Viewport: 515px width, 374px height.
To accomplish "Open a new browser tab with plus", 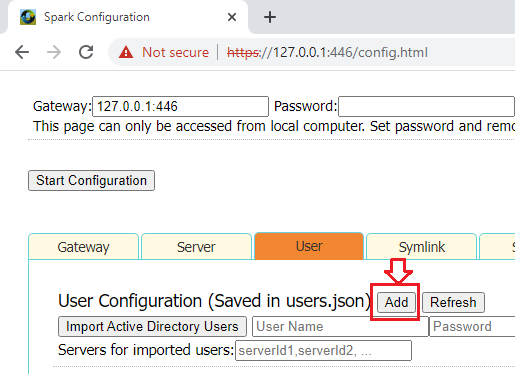I will click(270, 17).
